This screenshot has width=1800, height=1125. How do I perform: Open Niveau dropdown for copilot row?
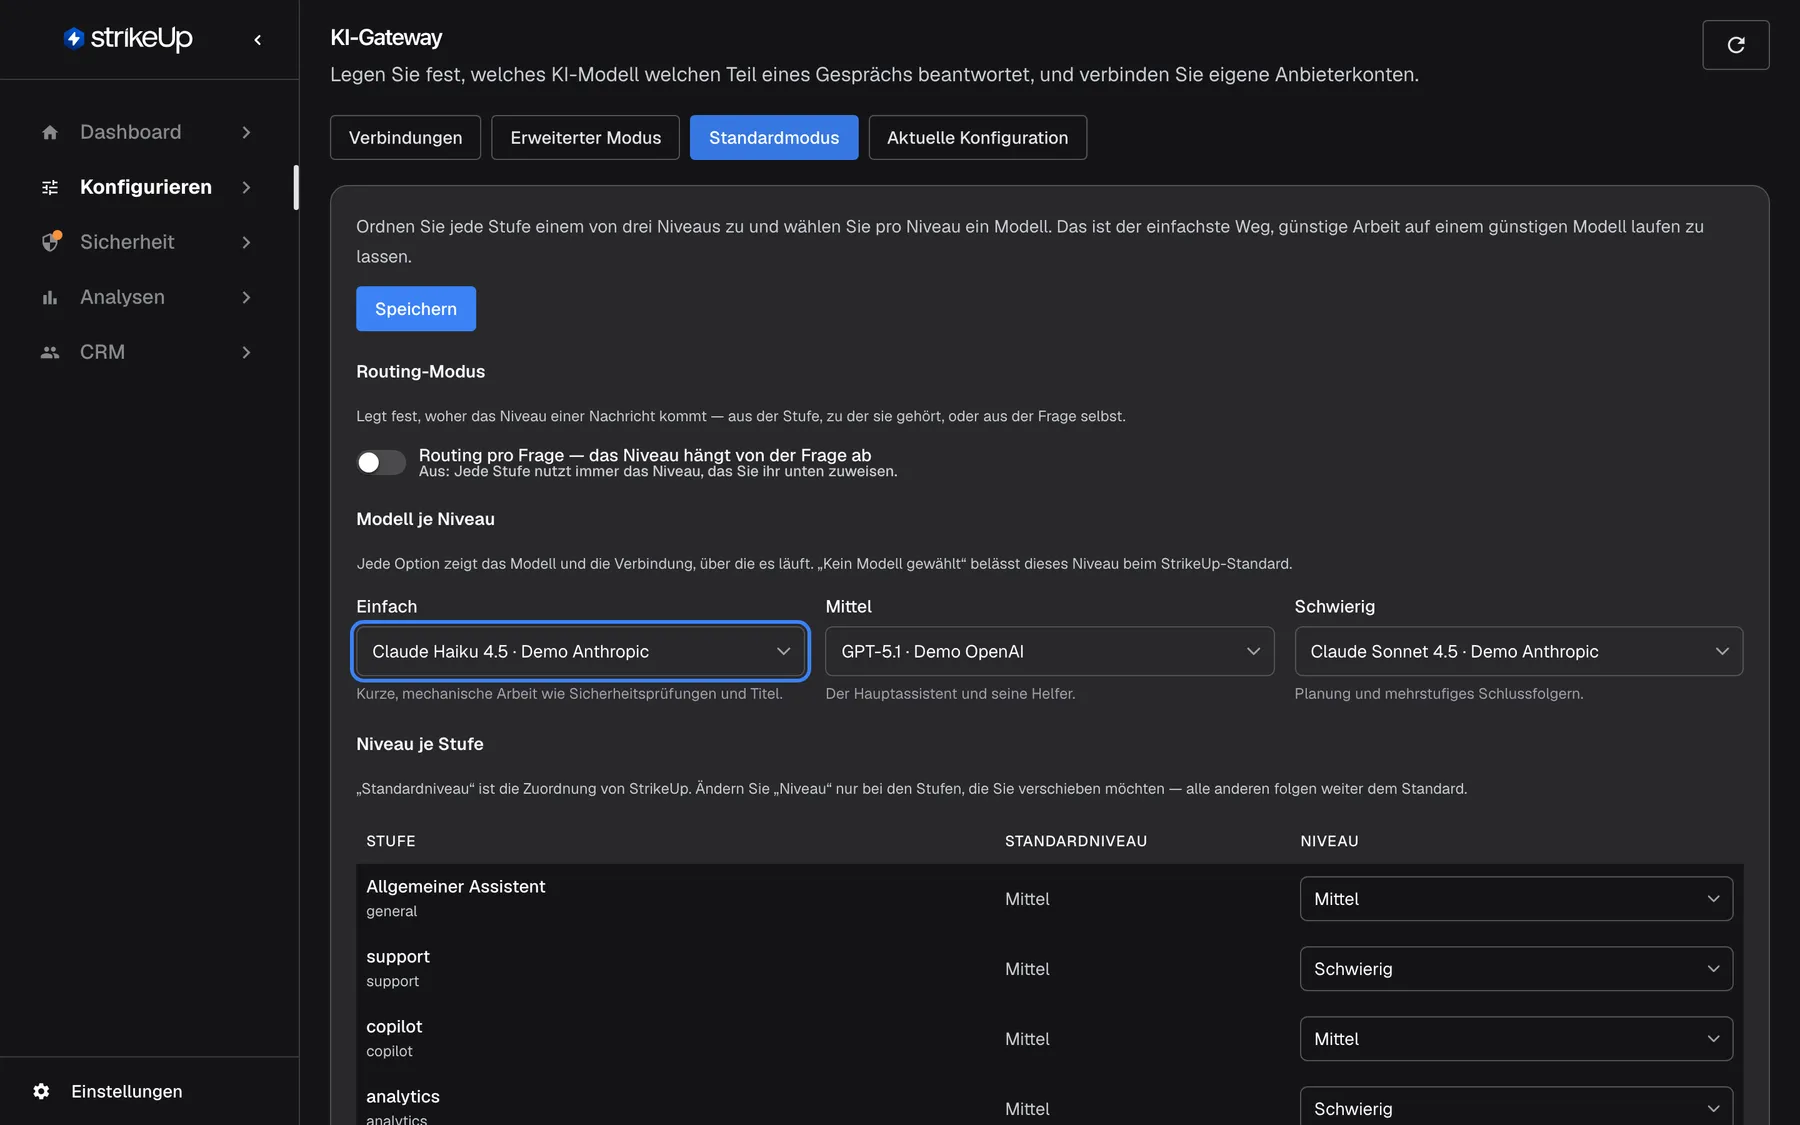(1516, 1039)
